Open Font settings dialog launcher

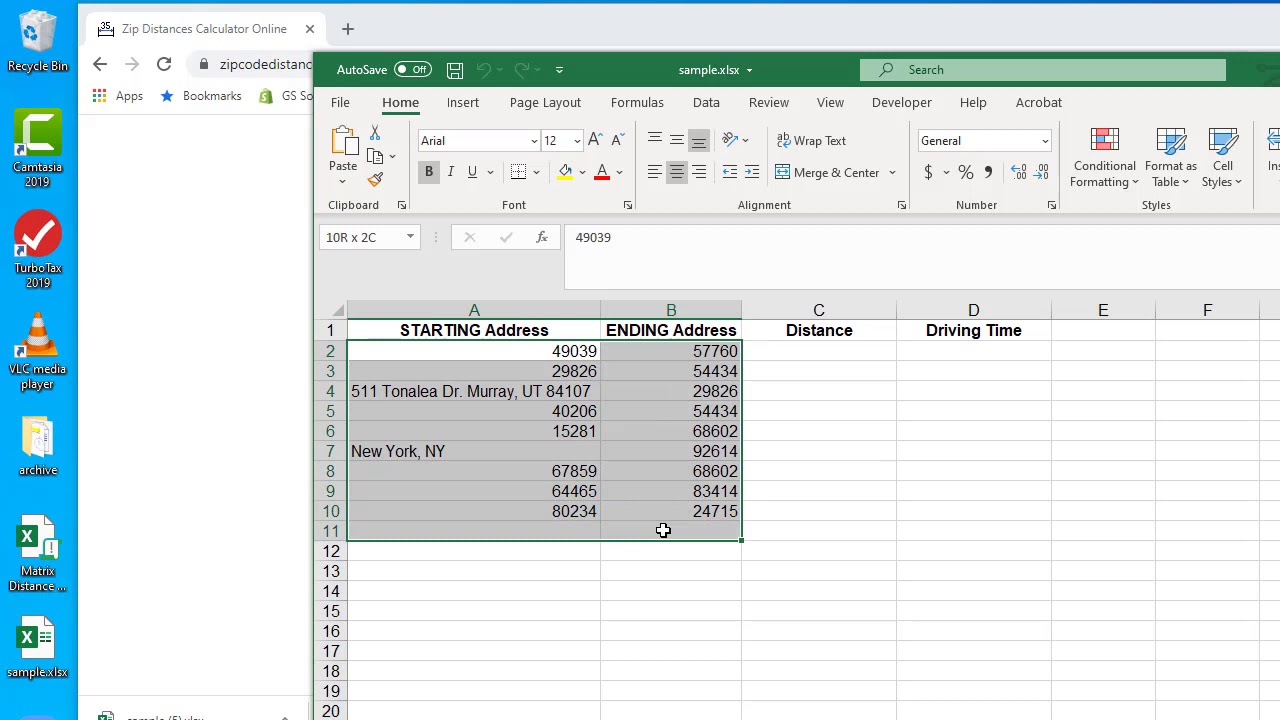click(x=628, y=205)
